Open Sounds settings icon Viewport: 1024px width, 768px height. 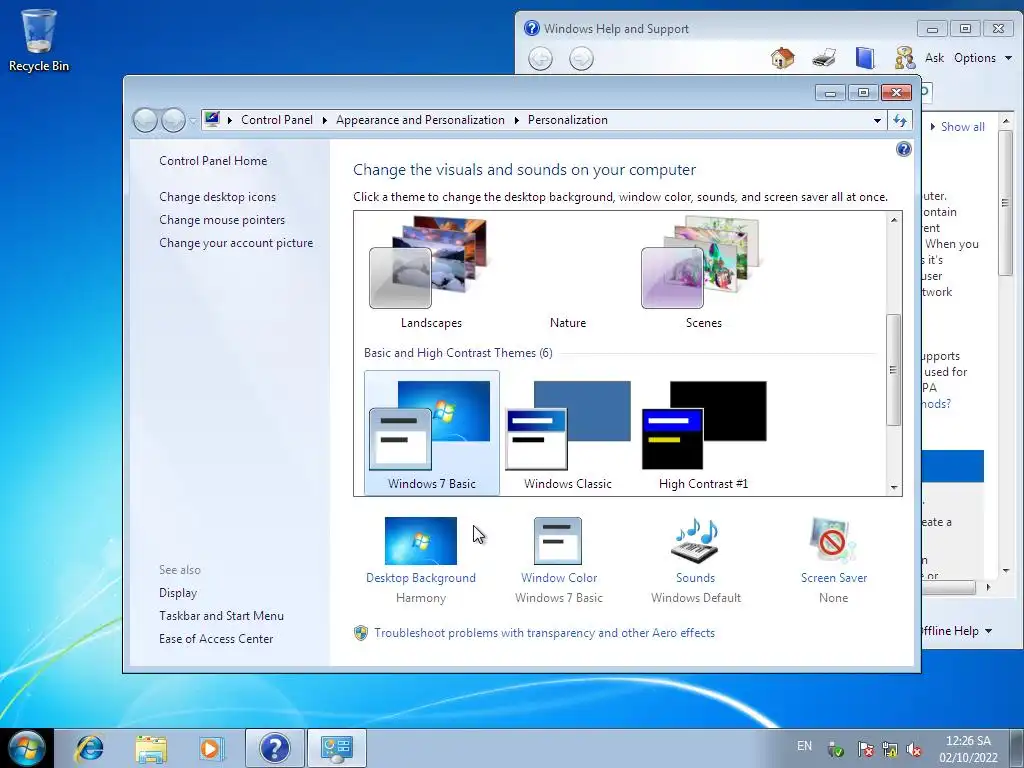point(696,541)
